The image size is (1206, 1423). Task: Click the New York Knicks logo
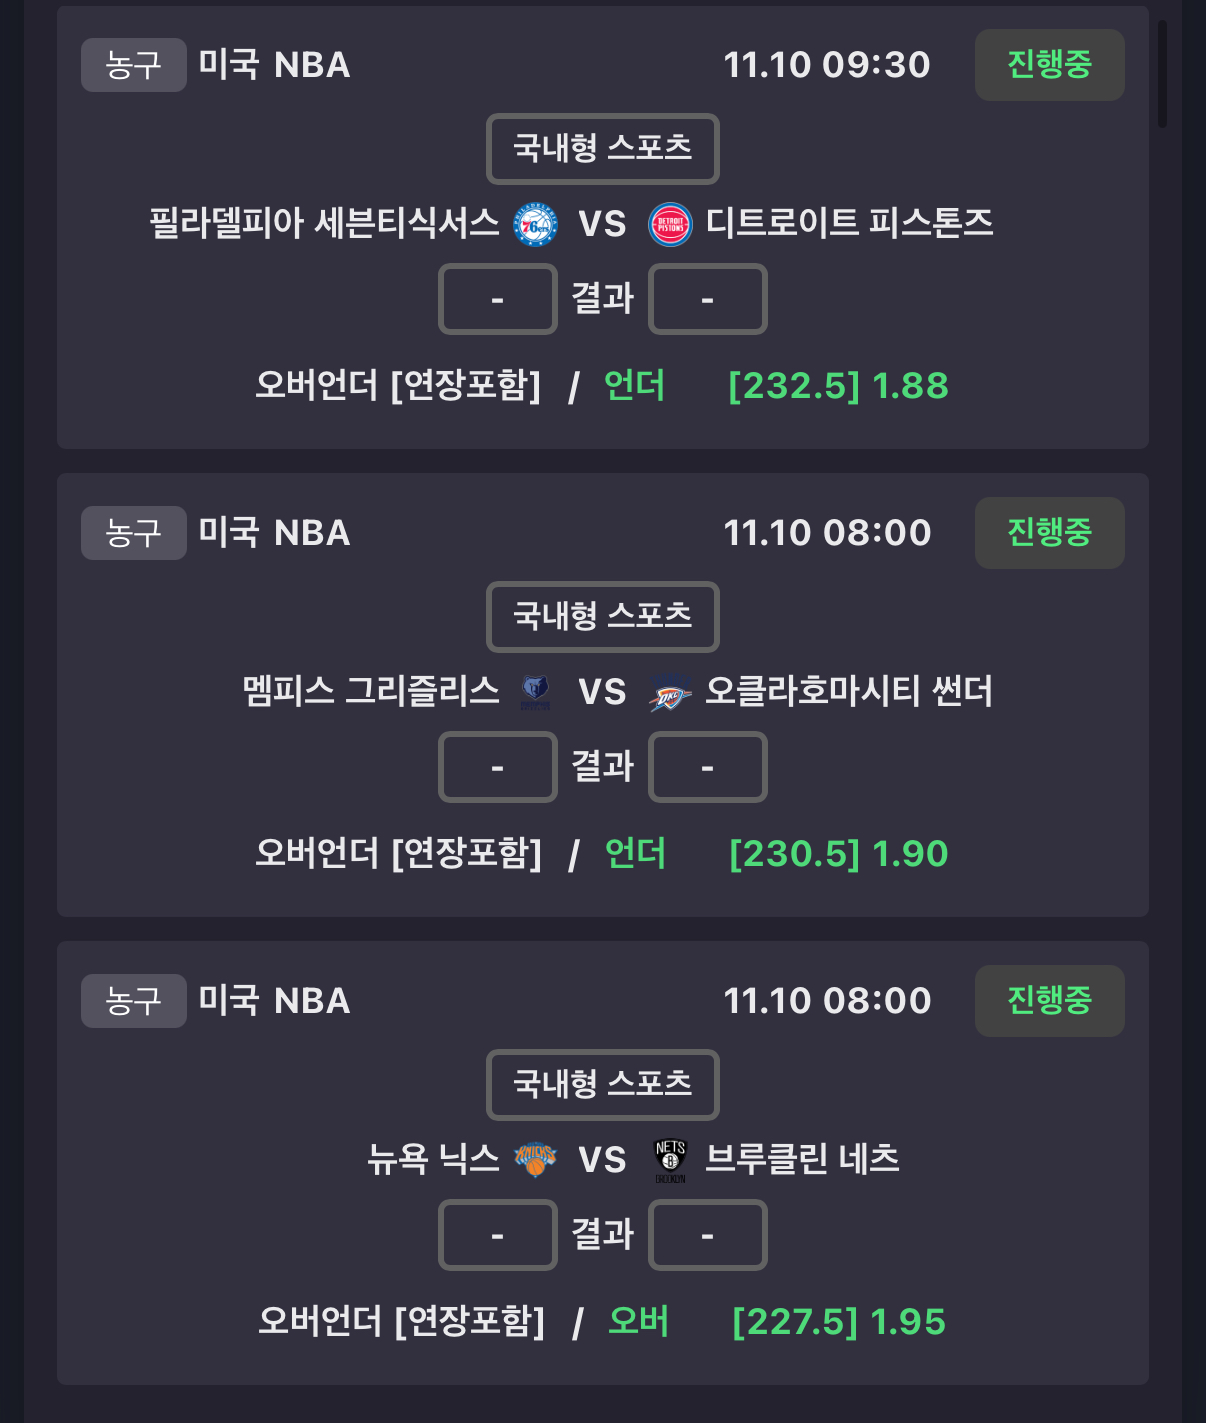(x=535, y=1160)
